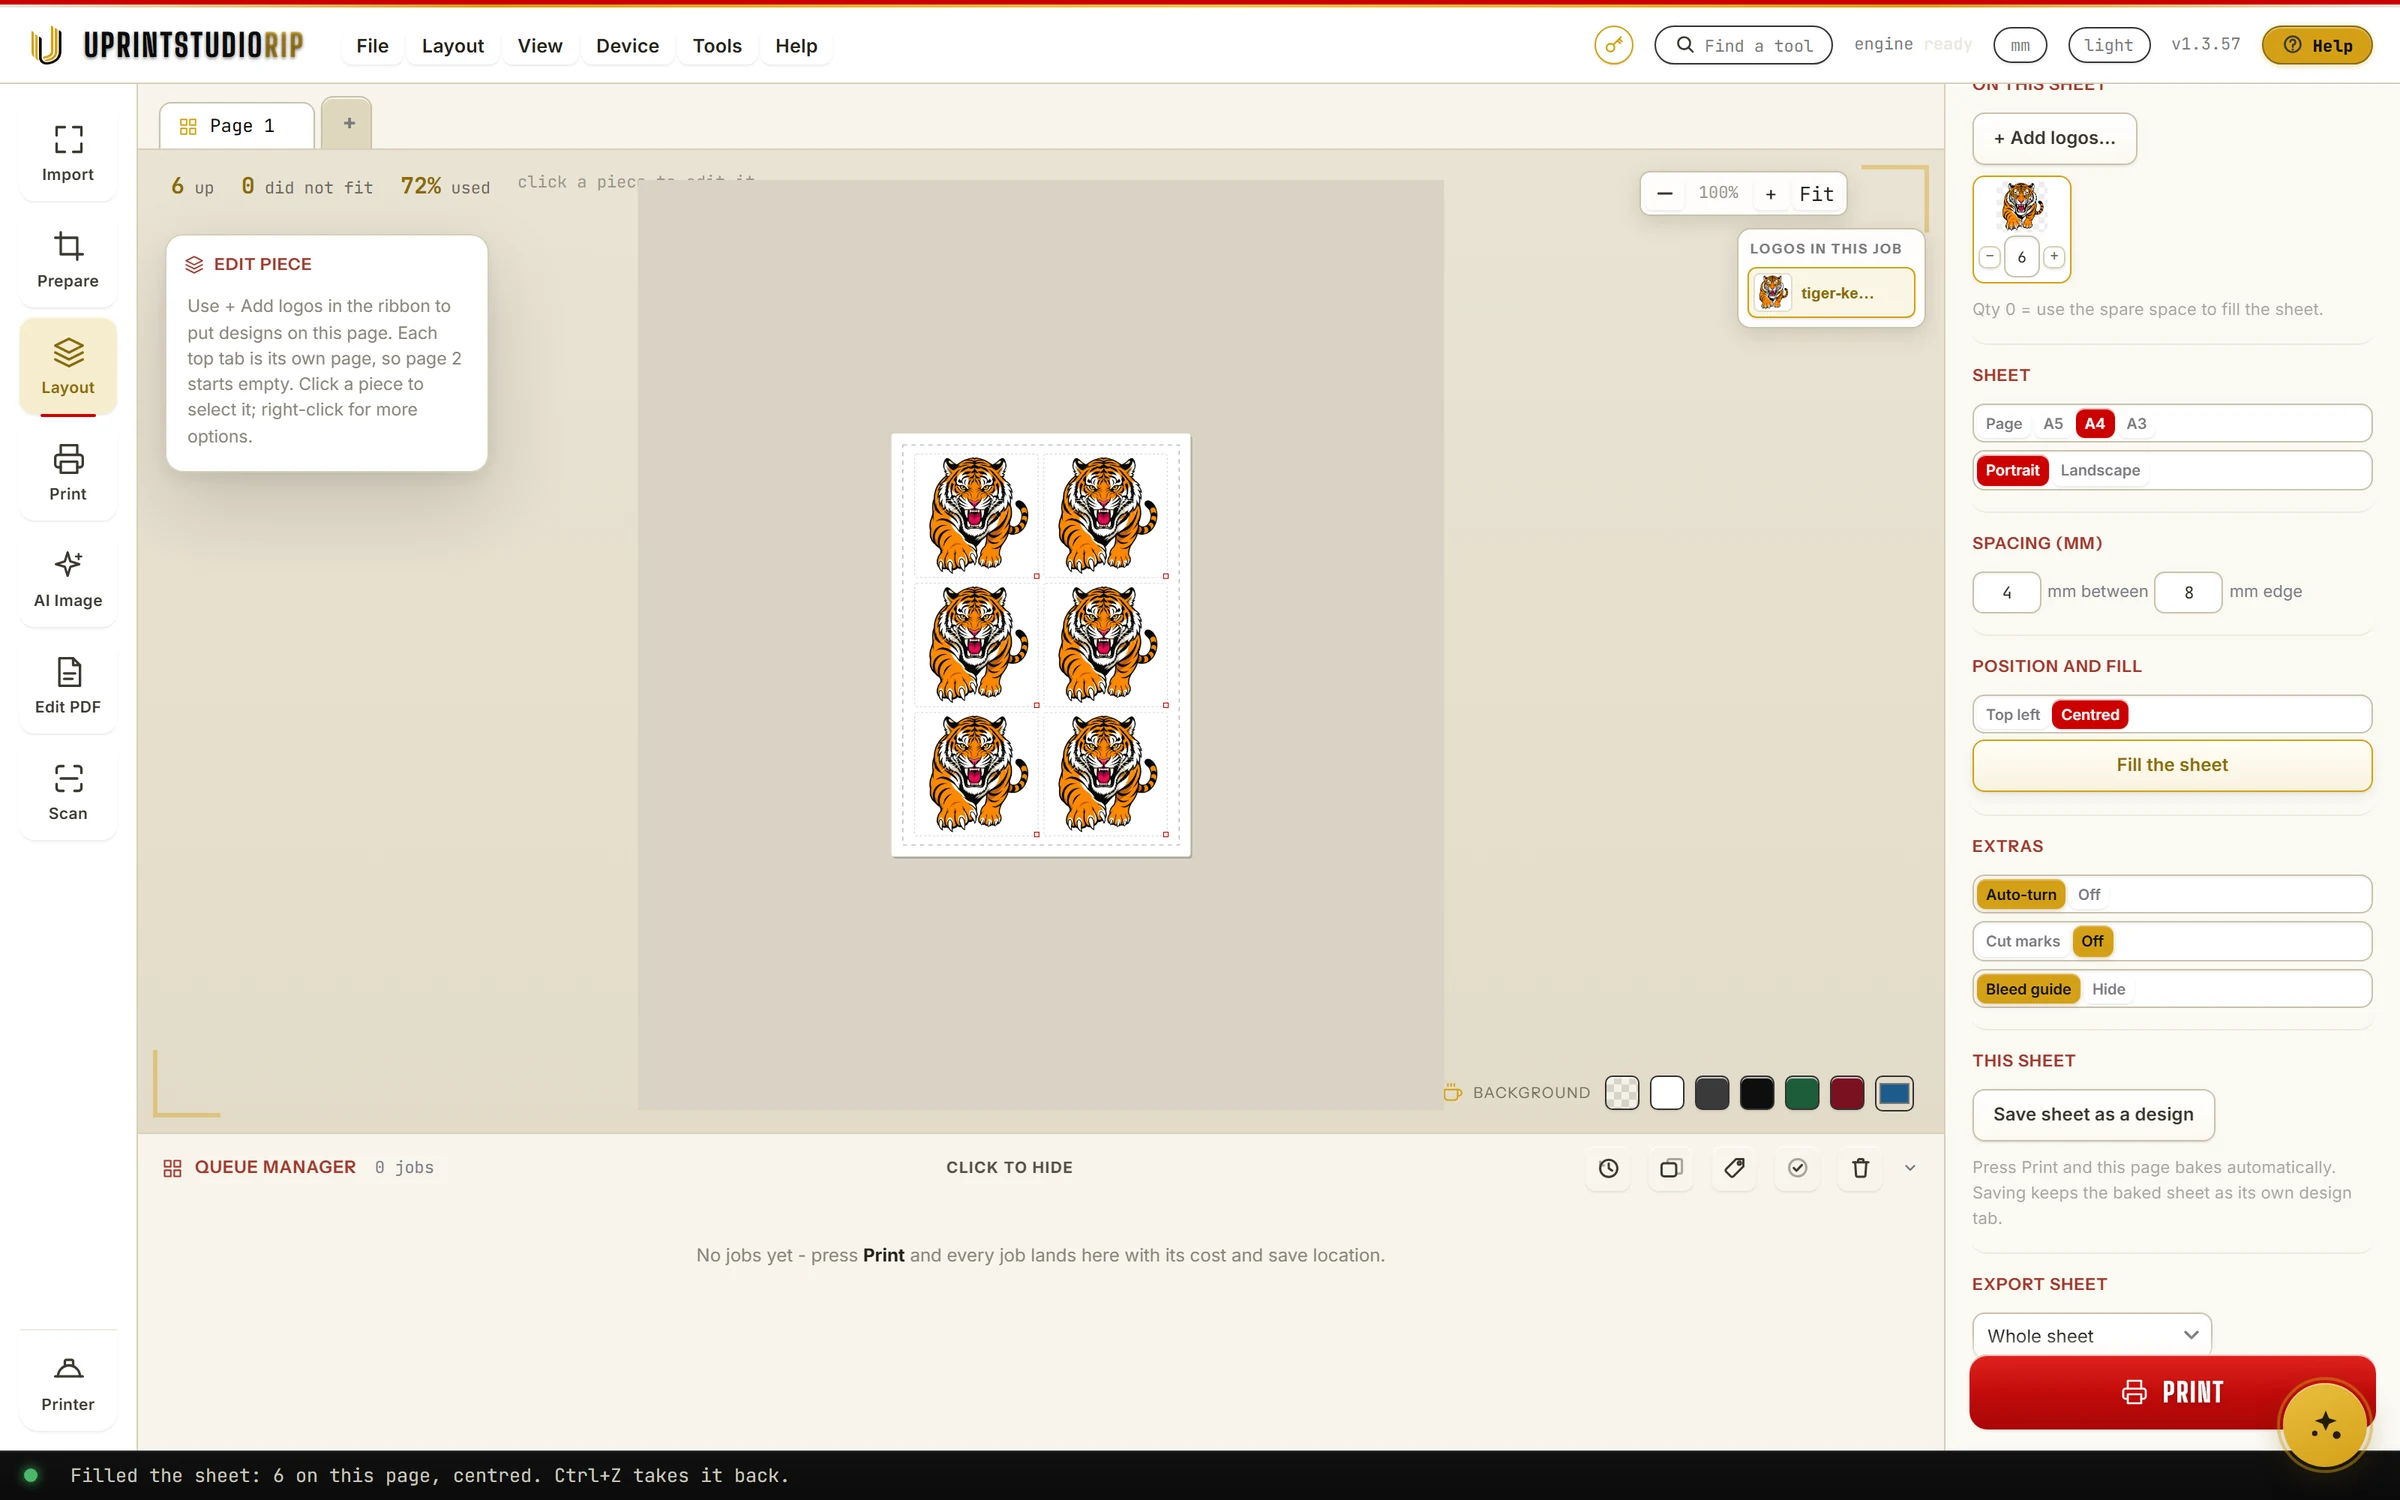The image size is (2400, 1500).
Task: Choose the transparent checkered background swatch
Action: (1621, 1093)
